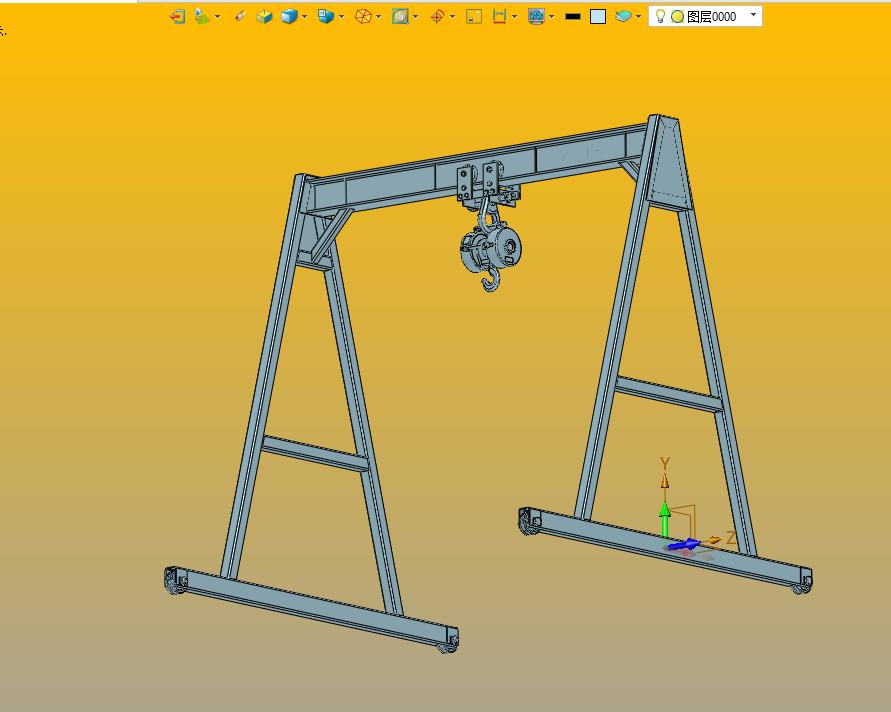Click the distance measure dimension icon
This screenshot has height=712, width=891.
(499, 16)
